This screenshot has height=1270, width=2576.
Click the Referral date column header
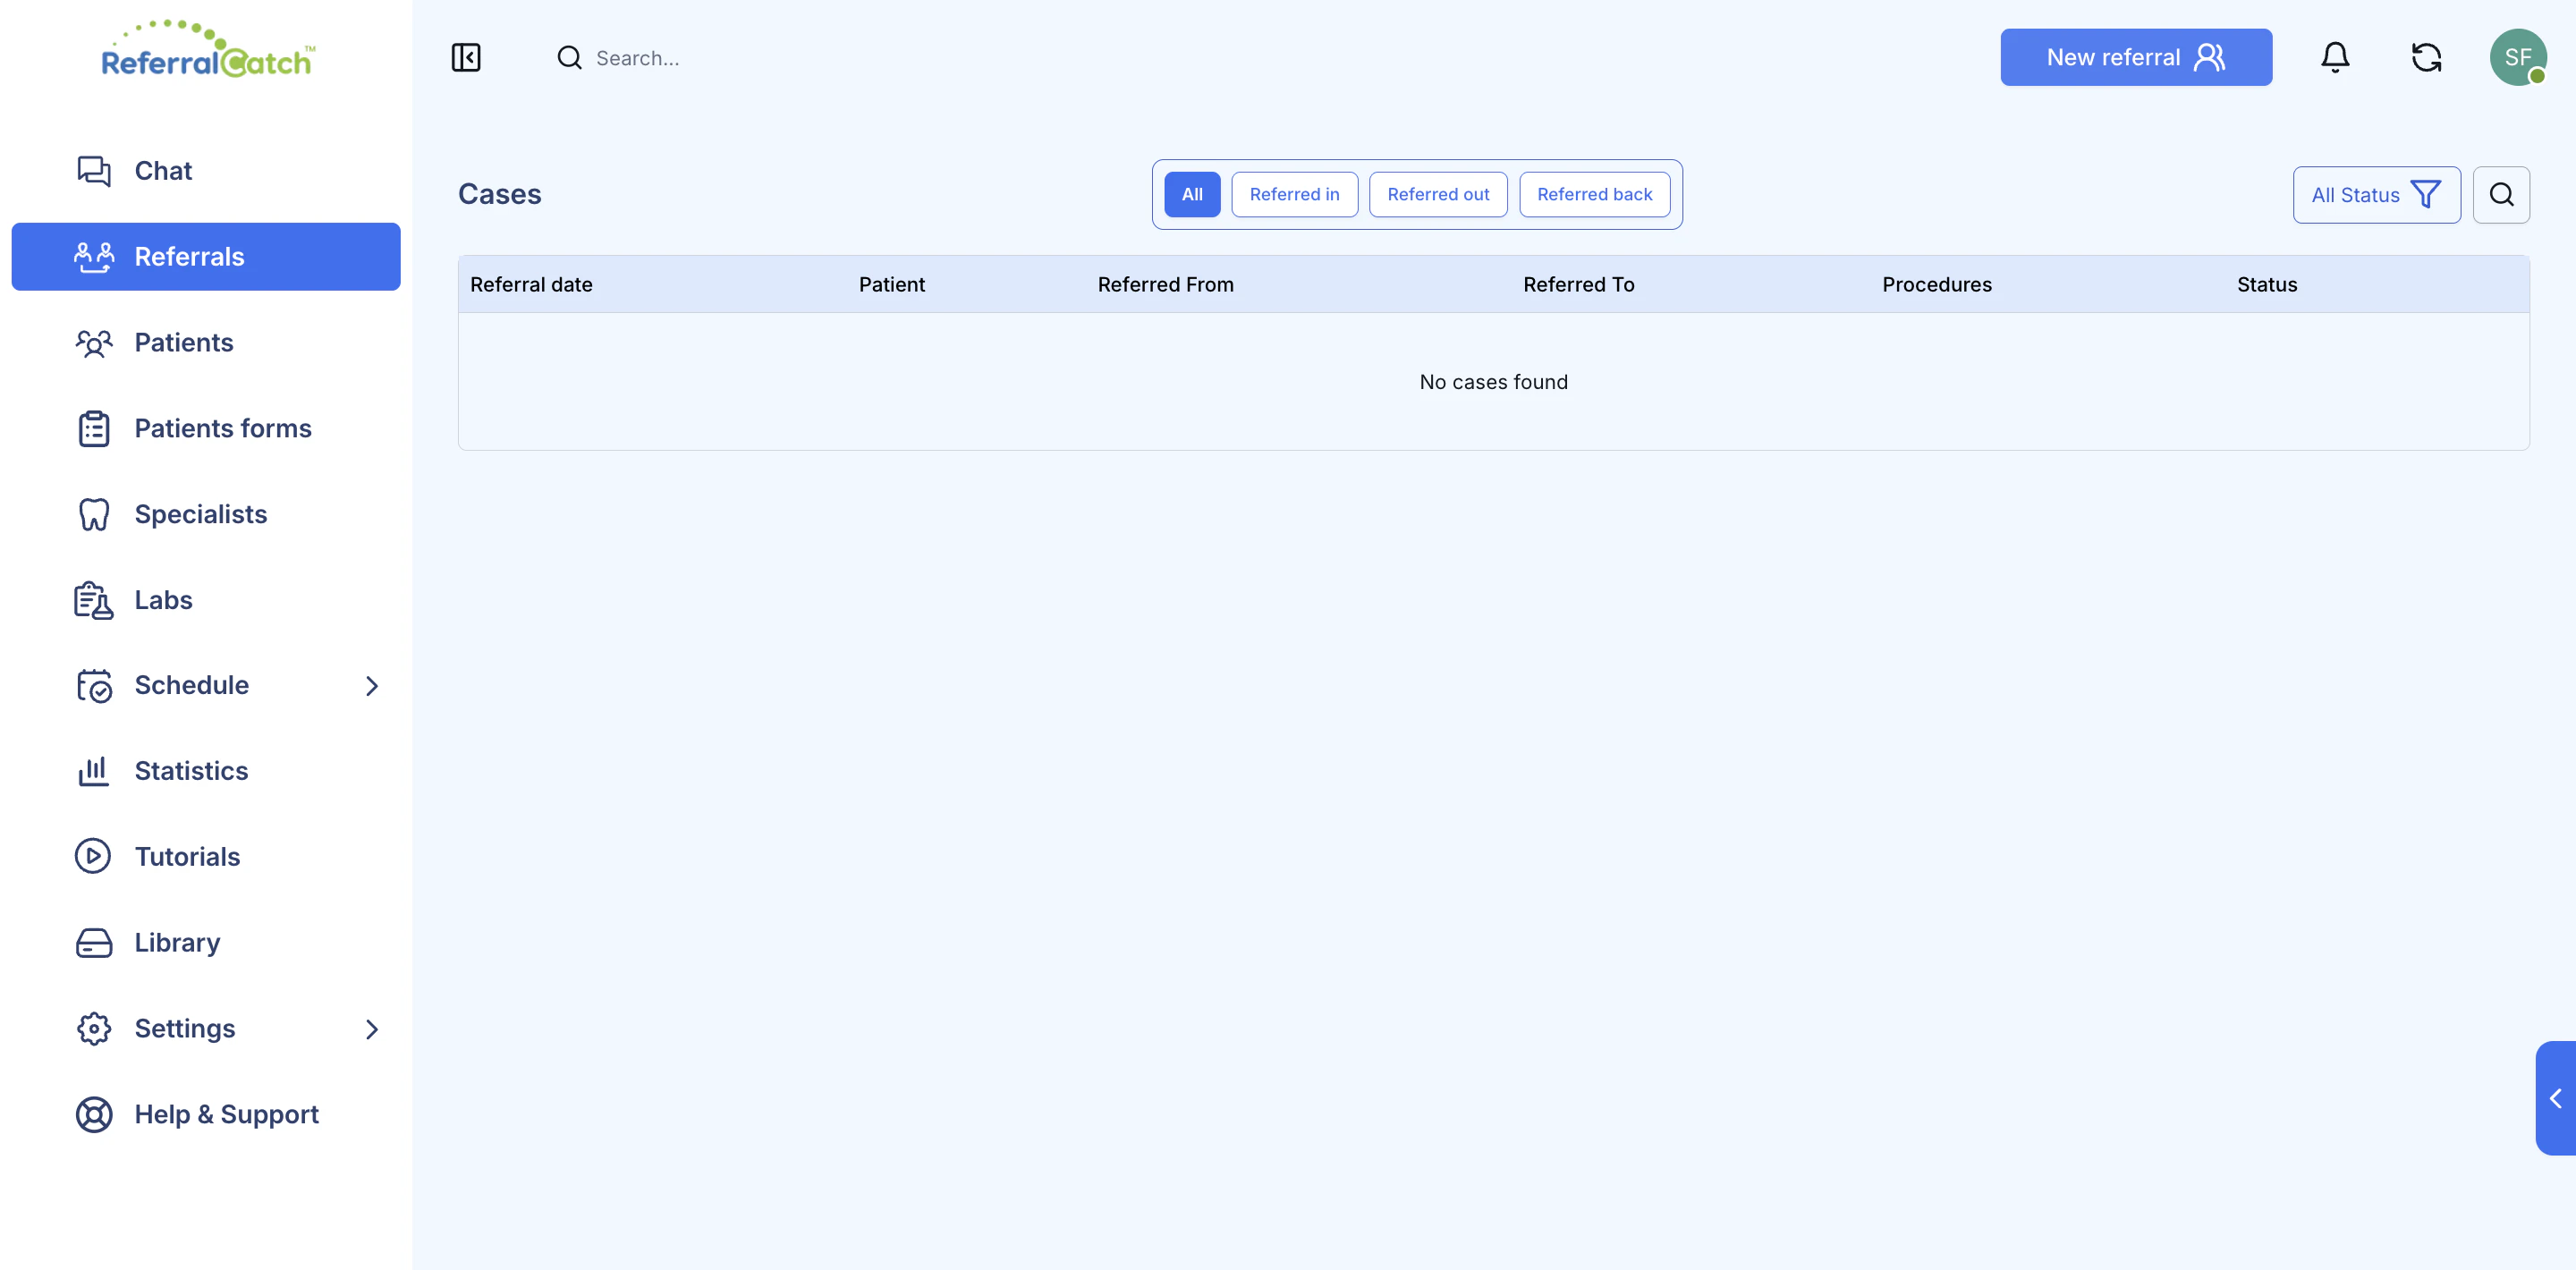531,285
